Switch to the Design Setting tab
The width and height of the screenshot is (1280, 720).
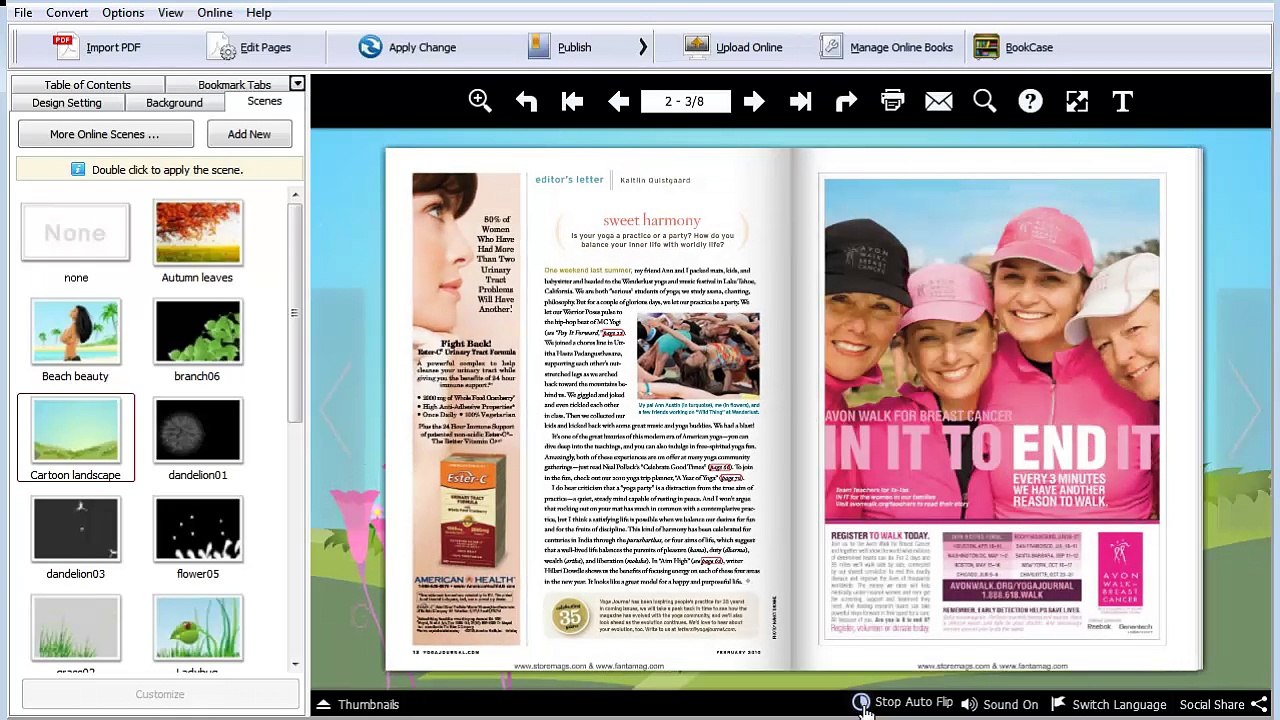coord(67,103)
